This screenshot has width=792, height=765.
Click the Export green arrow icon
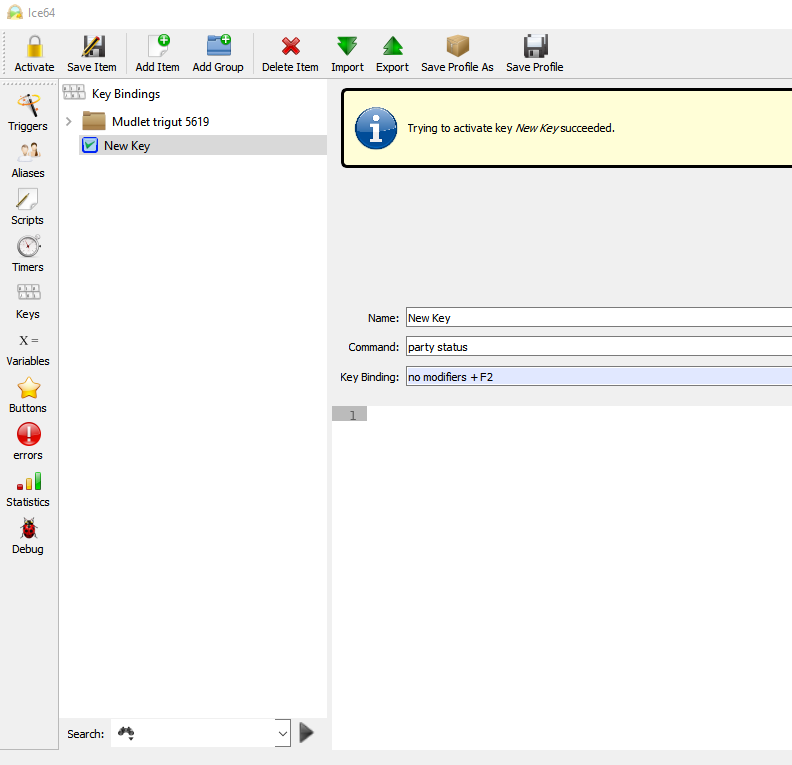392,47
